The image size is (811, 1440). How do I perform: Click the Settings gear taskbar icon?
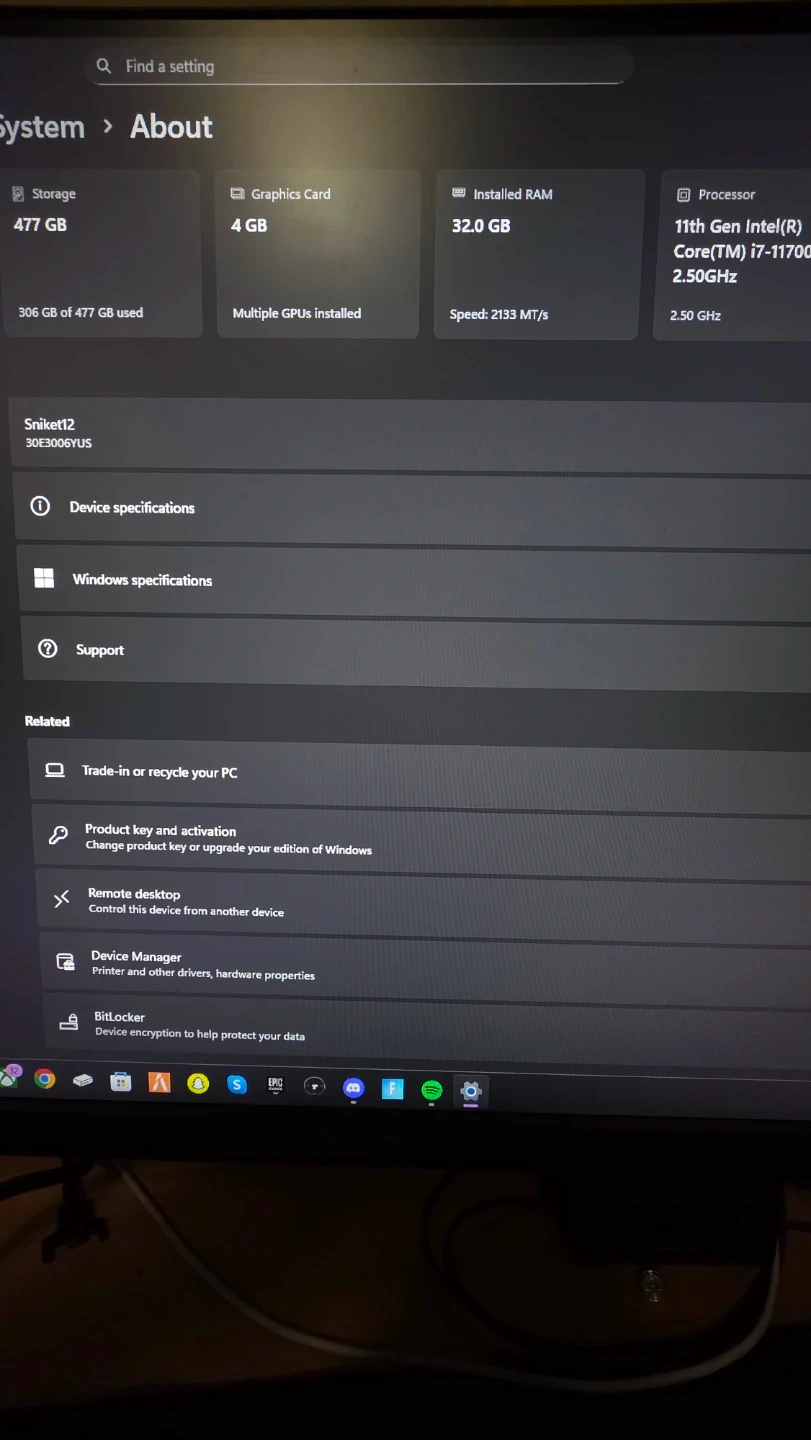(x=471, y=1090)
